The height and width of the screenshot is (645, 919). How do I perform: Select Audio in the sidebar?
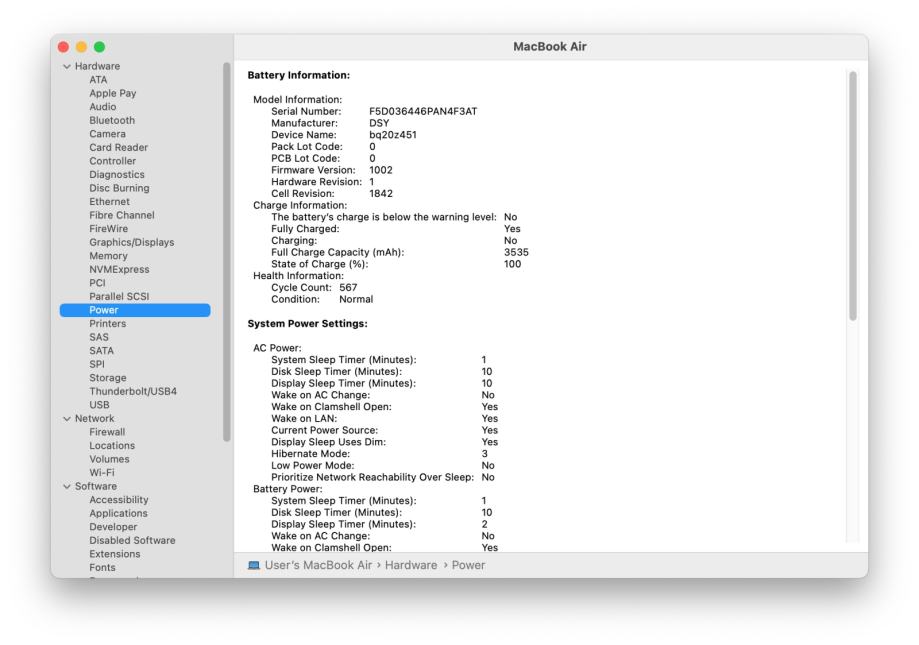pyautogui.click(x=103, y=107)
